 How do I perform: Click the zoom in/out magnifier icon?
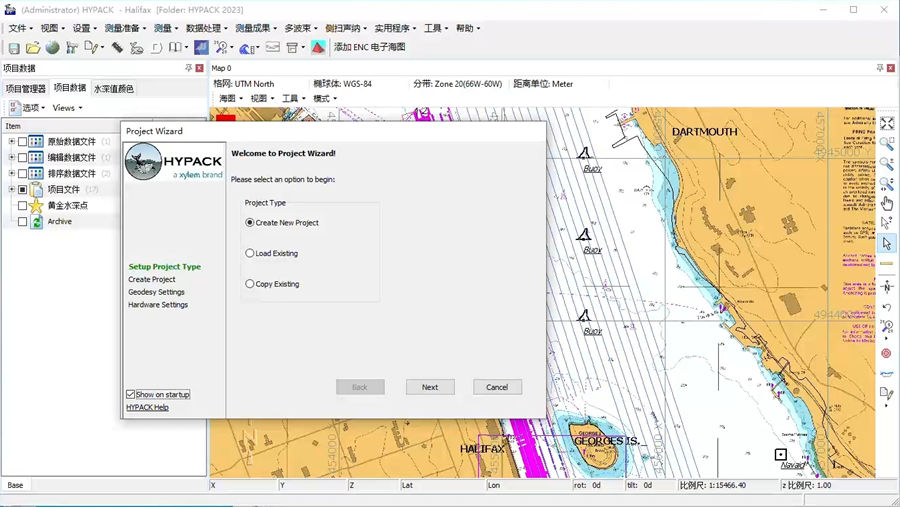887,164
